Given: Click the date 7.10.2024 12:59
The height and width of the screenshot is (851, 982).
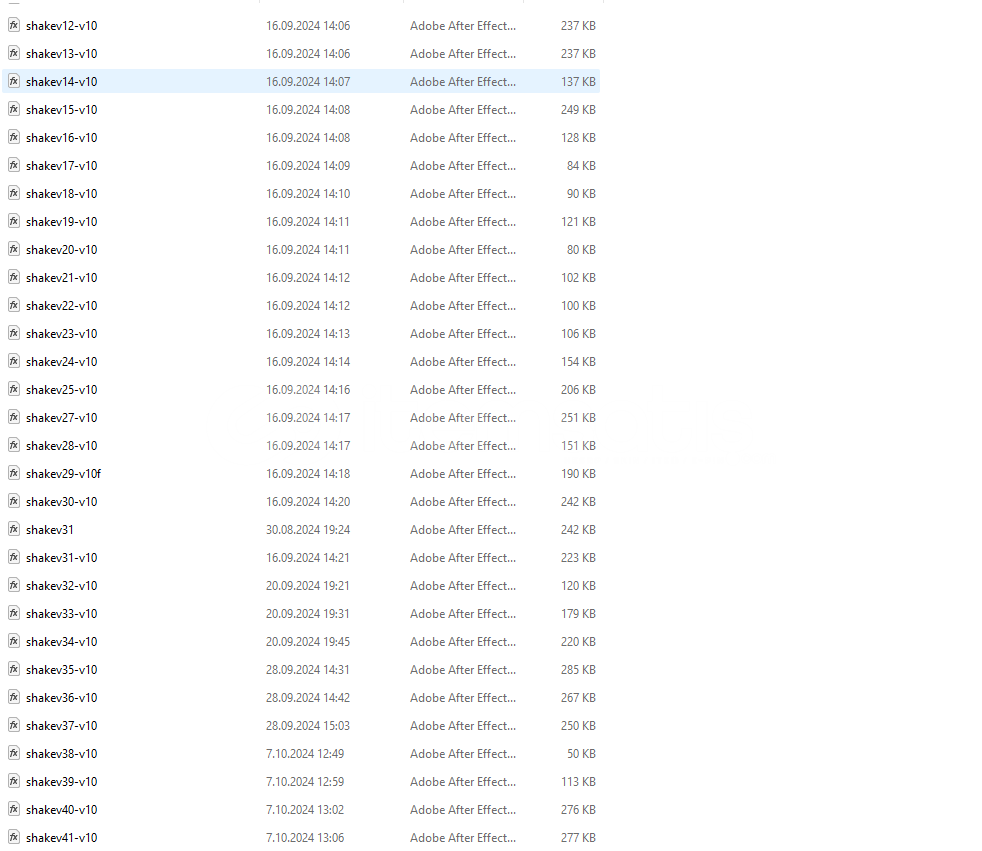Looking at the screenshot, I should (x=304, y=781).
